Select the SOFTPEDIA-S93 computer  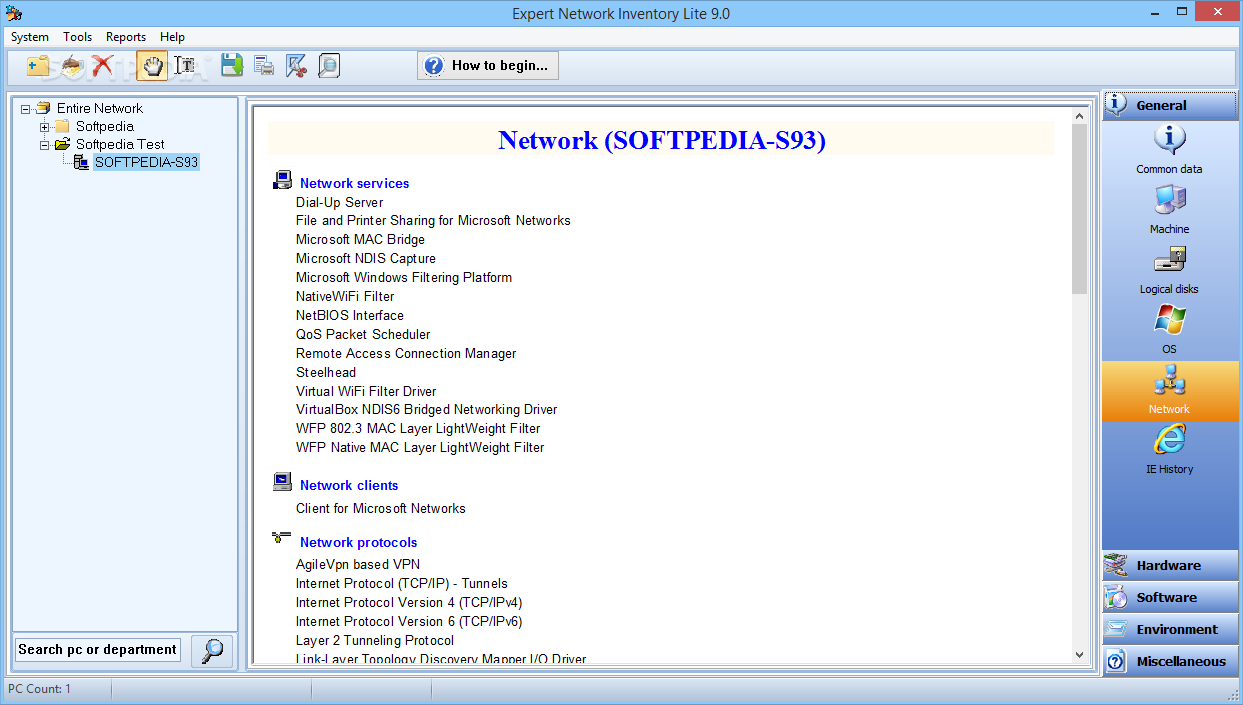[146, 162]
